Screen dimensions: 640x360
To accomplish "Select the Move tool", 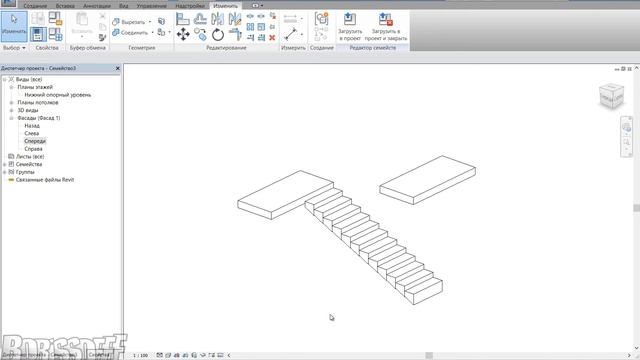I will (x=183, y=35).
